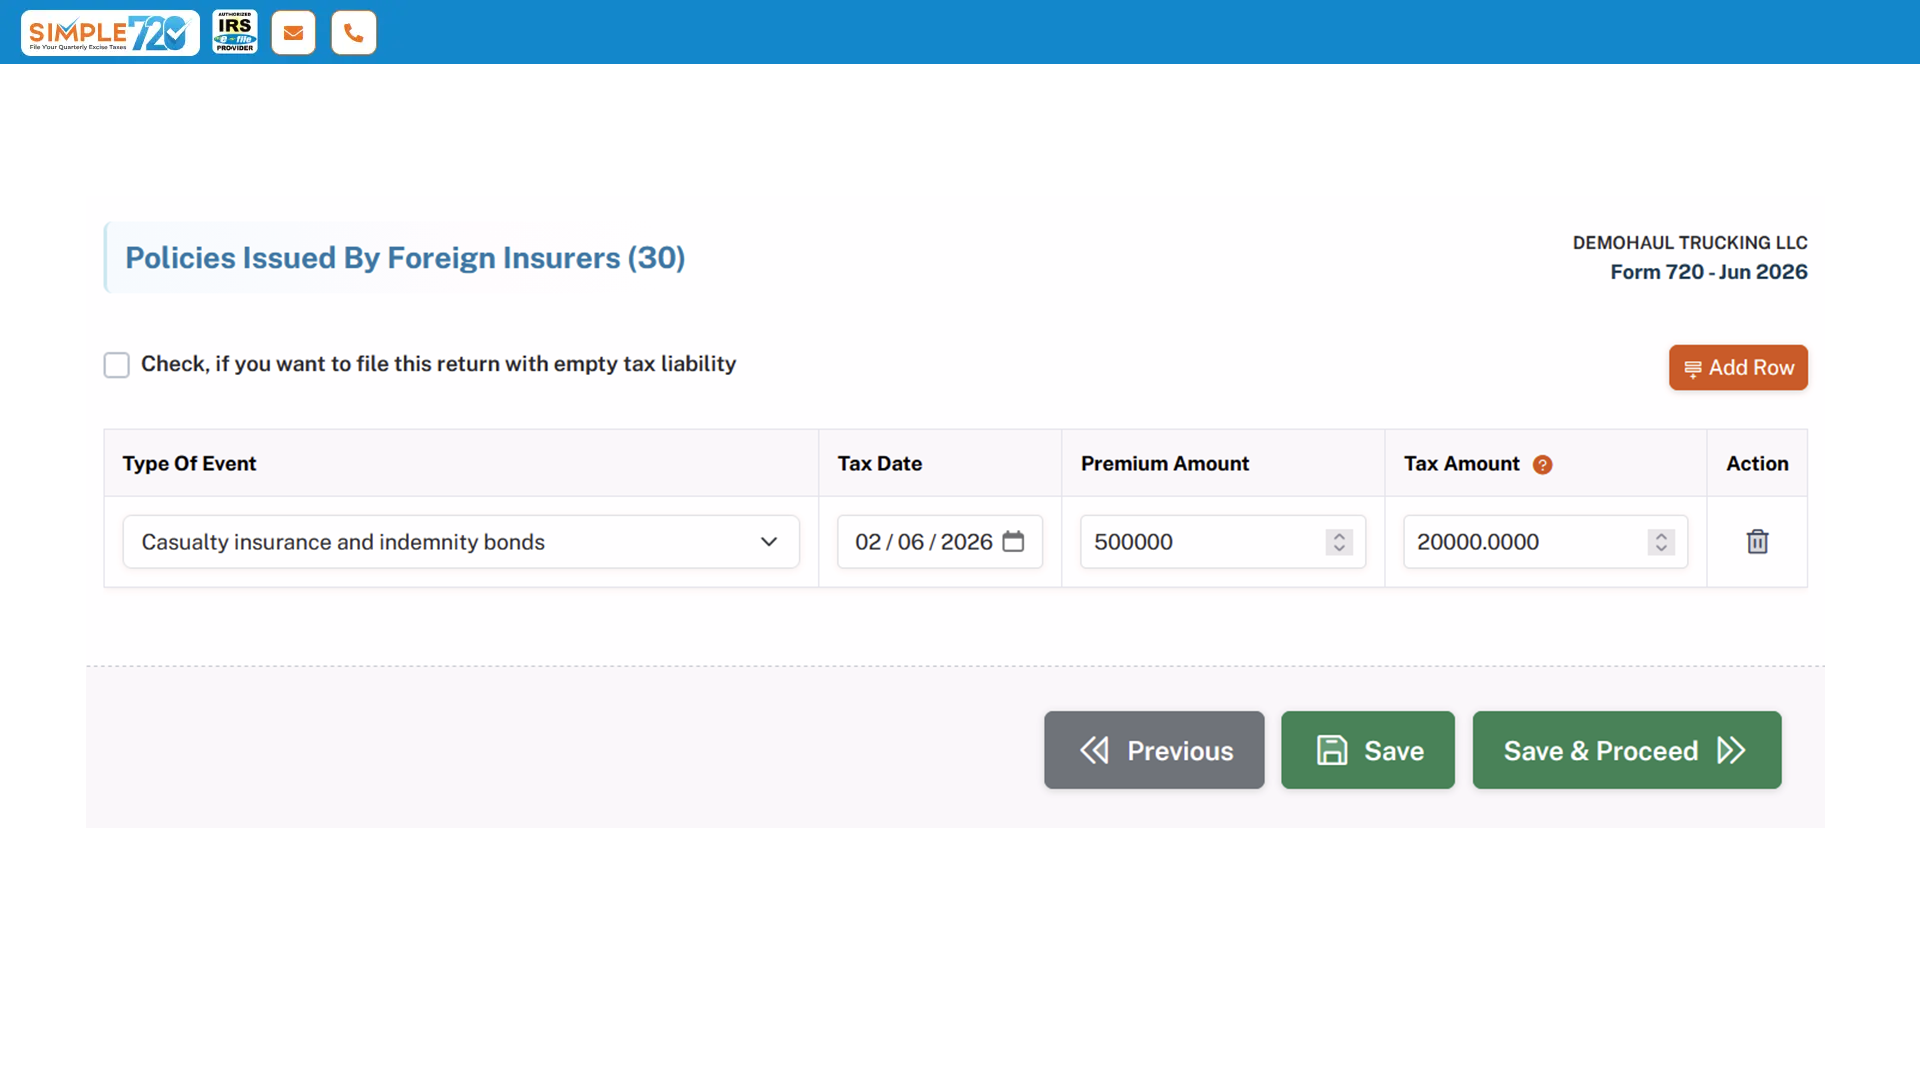Delete the casualty insurance row

click(x=1757, y=542)
